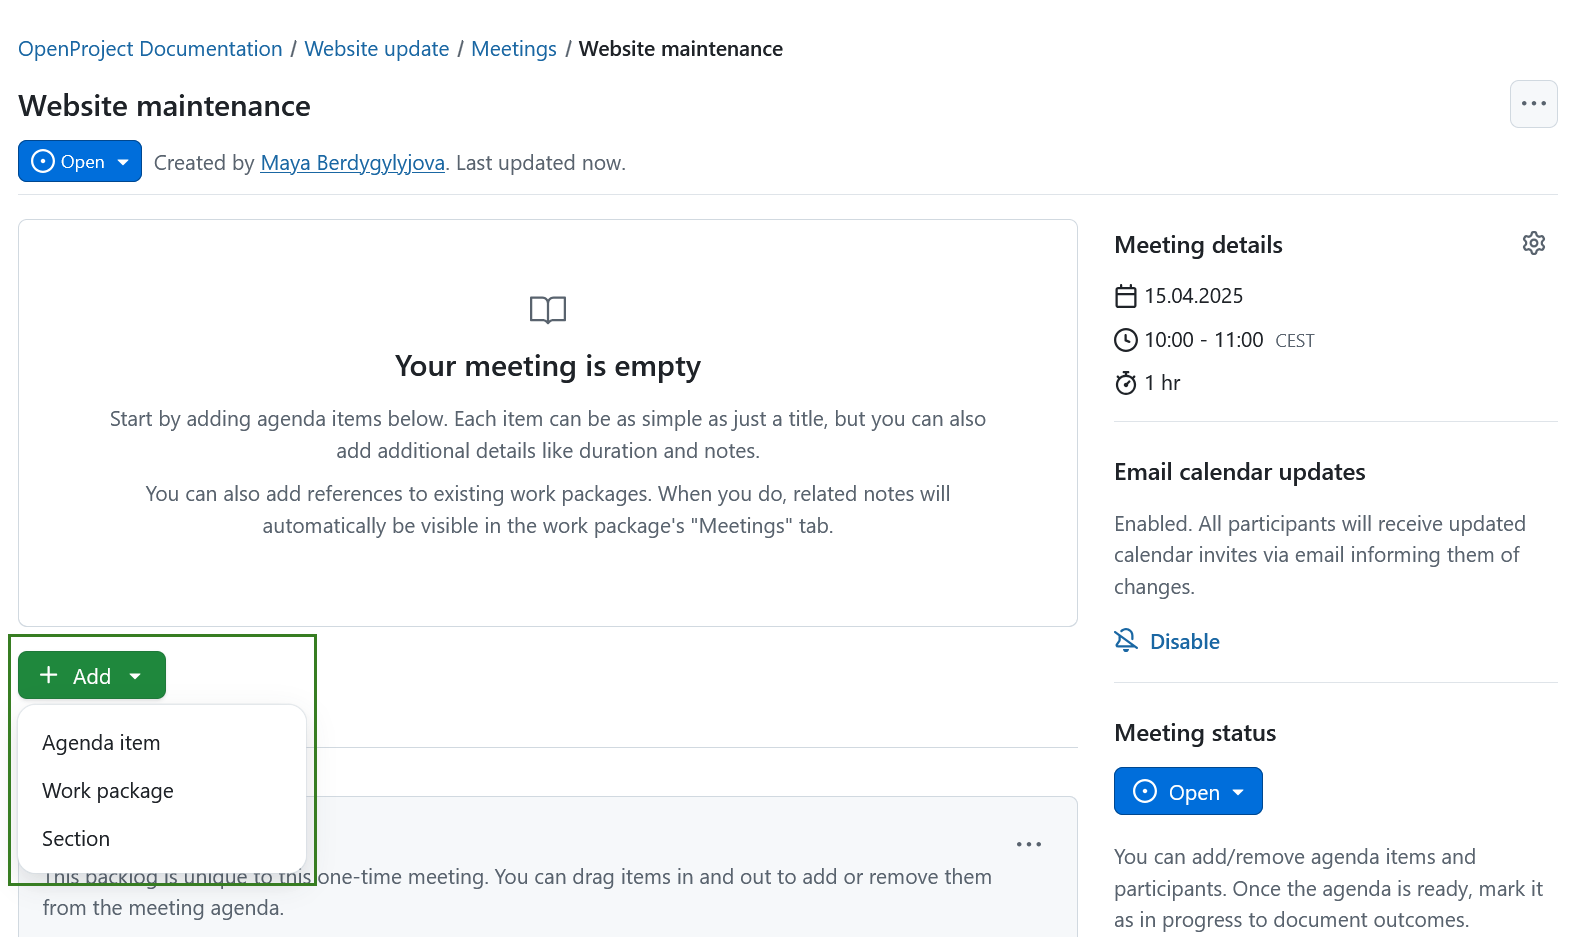1576x937 pixels.
Task: Collapse the green Add dropdown button
Action: 92,676
